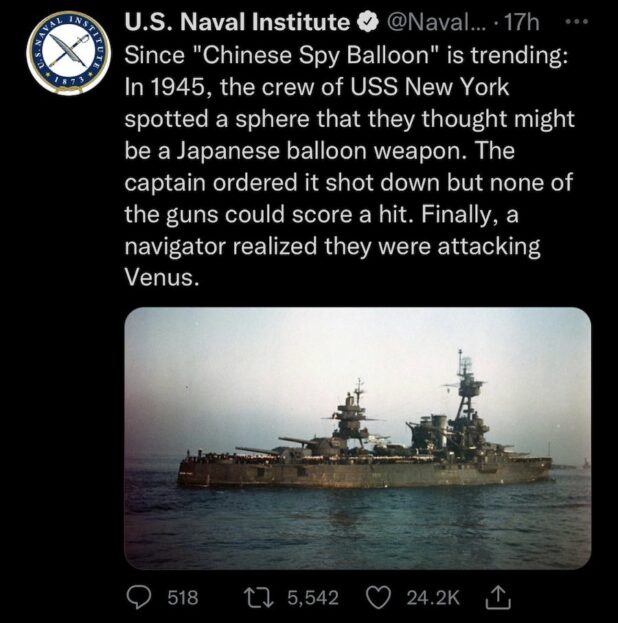Viewport: 618px width, 623px height.
Task: Show the 5,542 retweets count
Action: coord(313,598)
